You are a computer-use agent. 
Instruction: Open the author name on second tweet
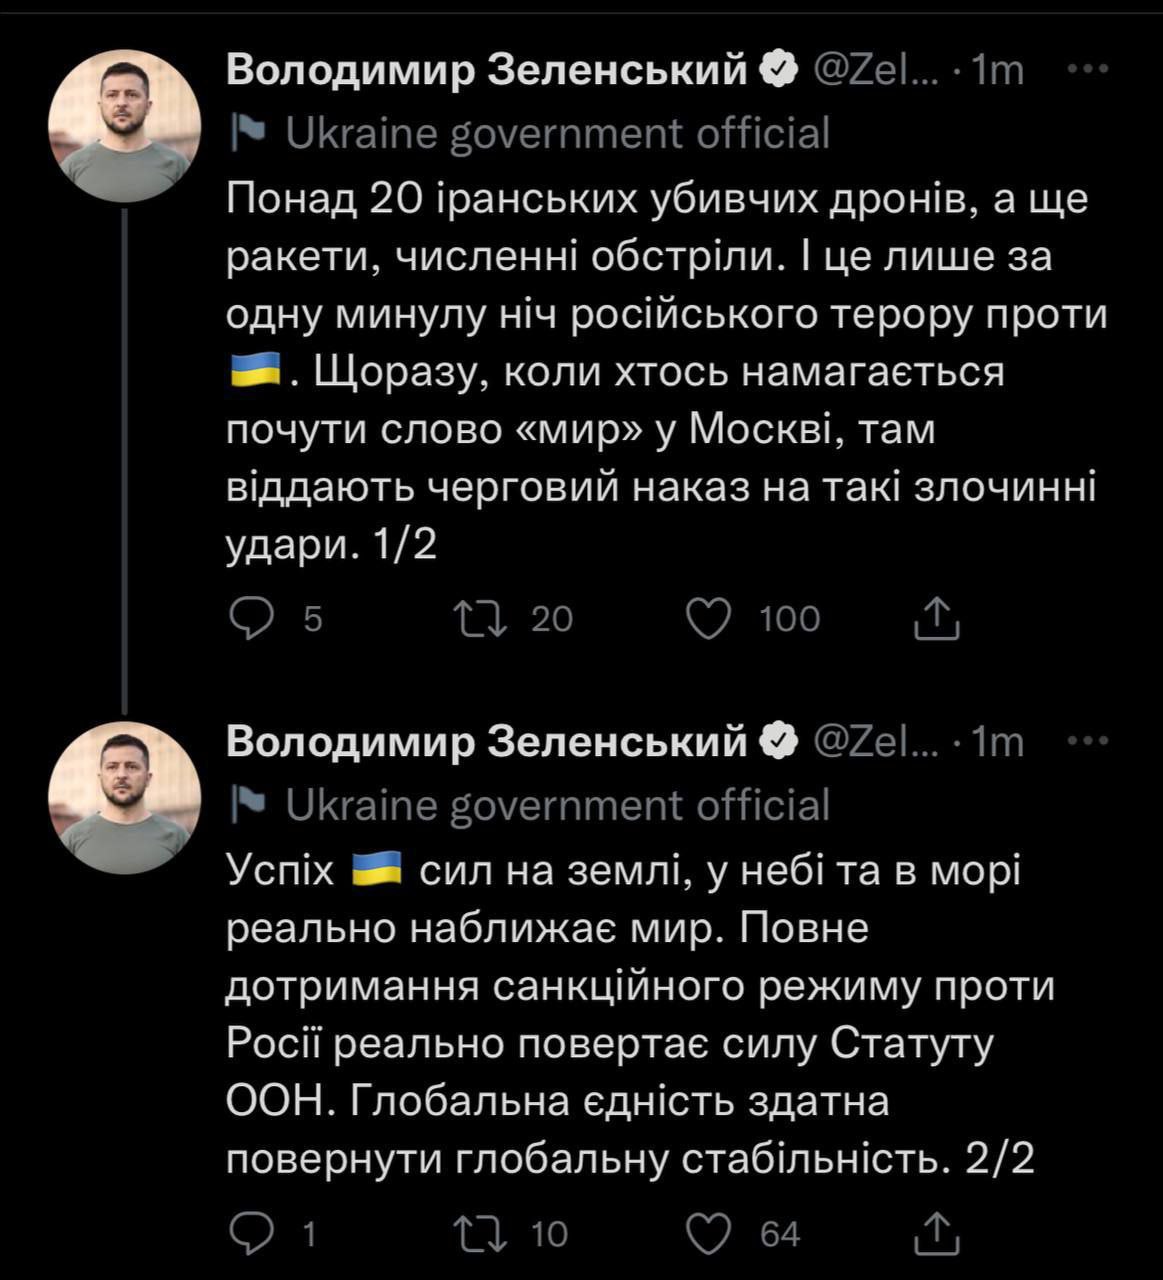click(x=487, y=741)
